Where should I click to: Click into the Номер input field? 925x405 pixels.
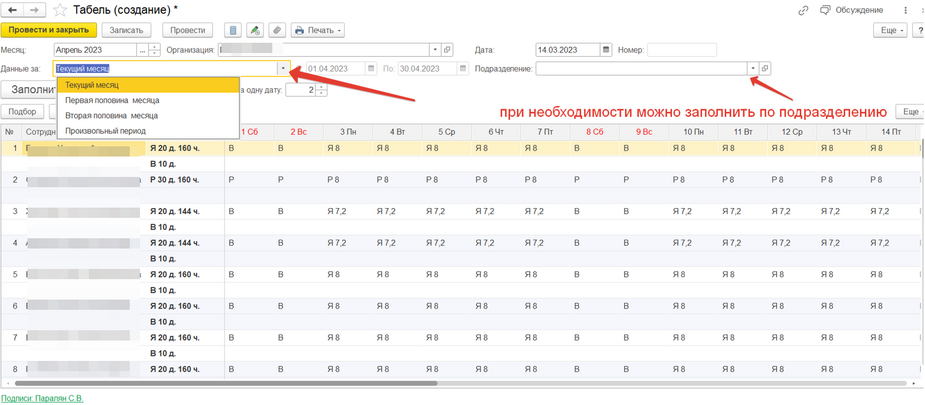[x=681, y=50]
